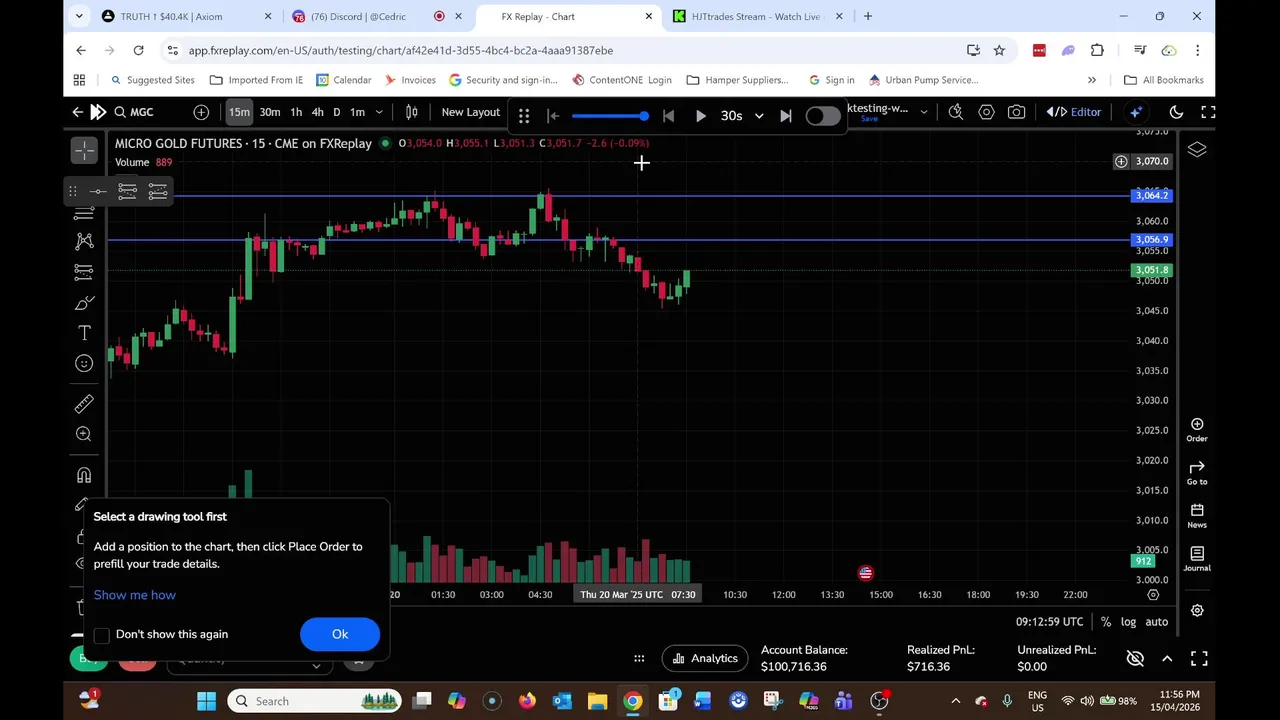
Task: Select the 30m timeframe
Action: point(270,112)
